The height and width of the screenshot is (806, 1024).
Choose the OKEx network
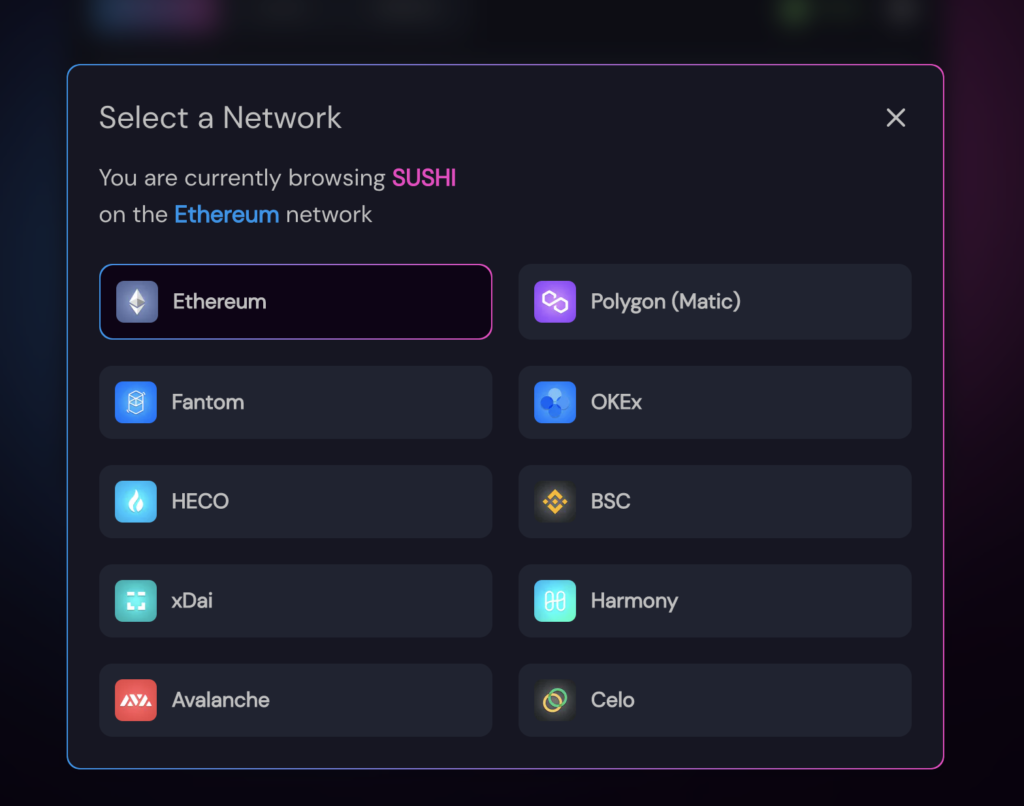tap(715, 402)
